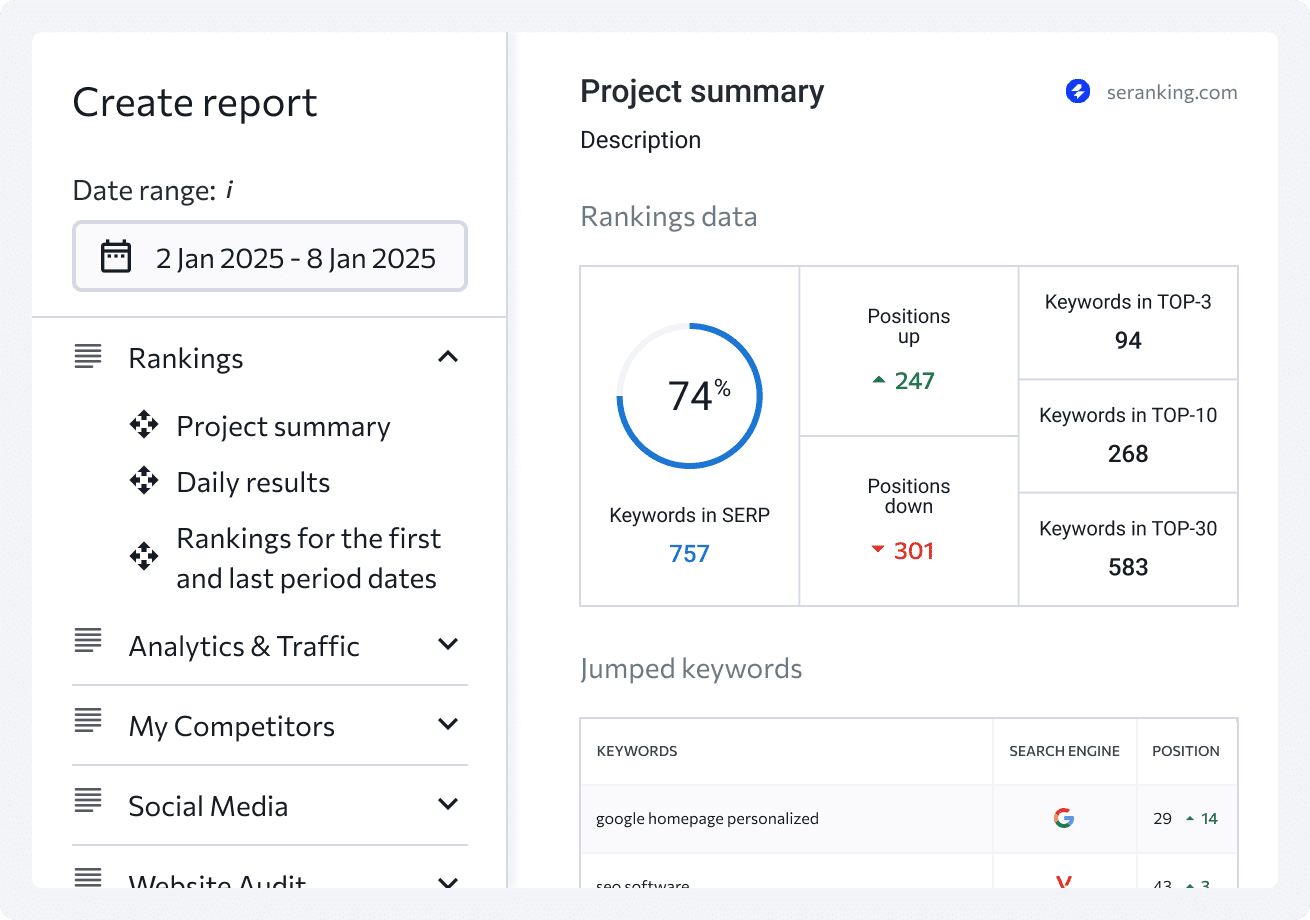
Task: Select the Project summary item
Action: (x=283, y=426)
